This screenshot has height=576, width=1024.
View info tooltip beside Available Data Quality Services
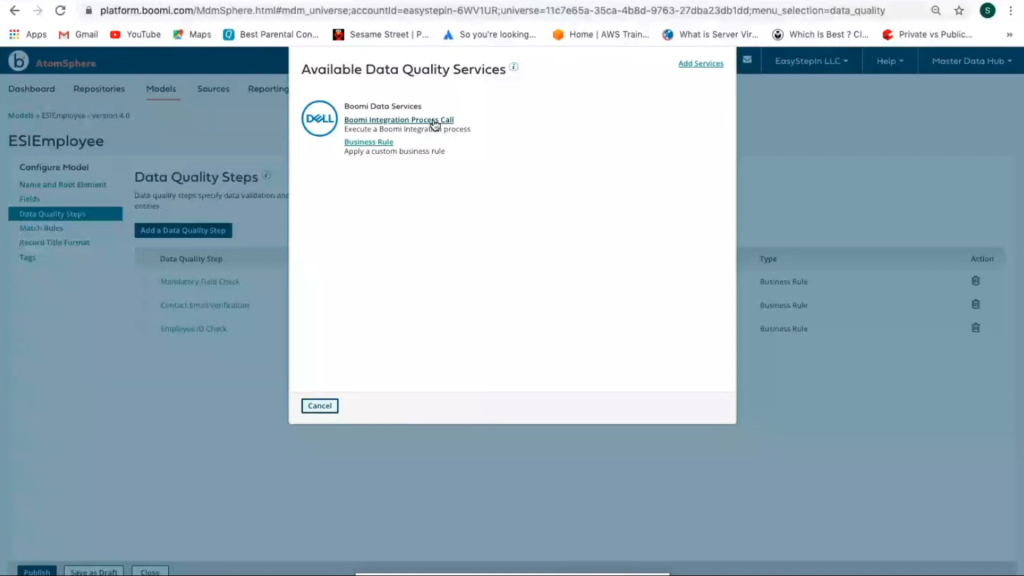coord(514,68)
